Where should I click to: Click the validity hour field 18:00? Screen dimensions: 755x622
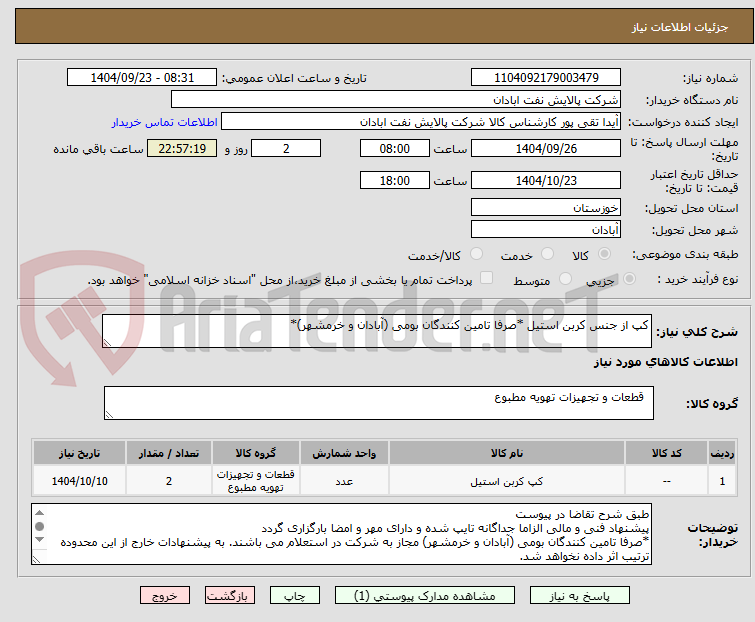point(394,181)
